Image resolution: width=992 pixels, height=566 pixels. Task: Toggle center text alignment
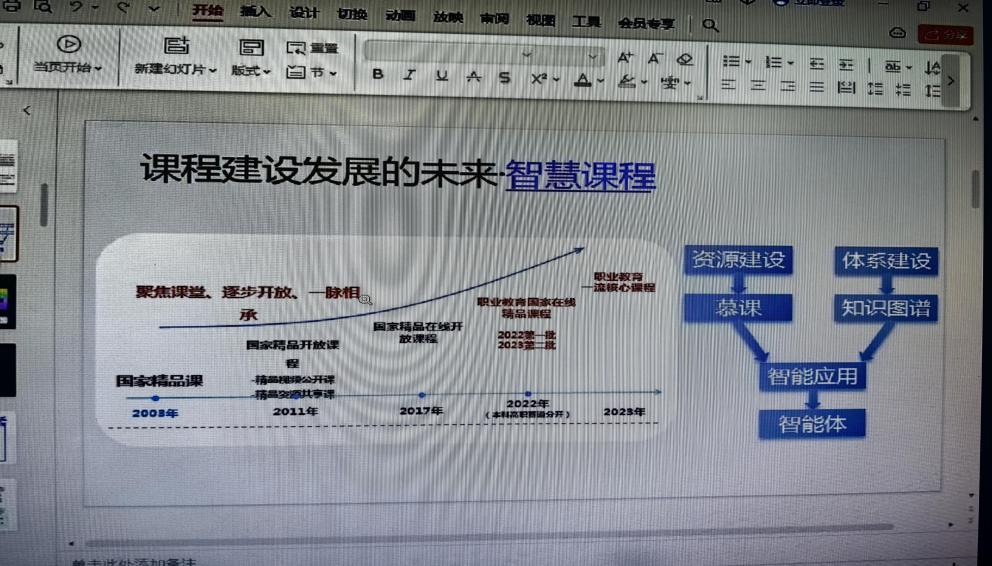tap(758, 87)
